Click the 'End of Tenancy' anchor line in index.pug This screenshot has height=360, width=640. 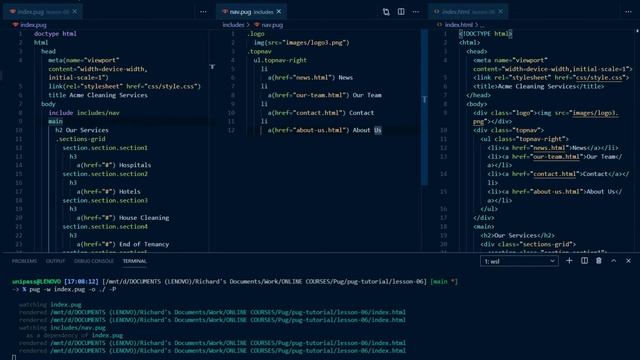(x=123, y=244)
